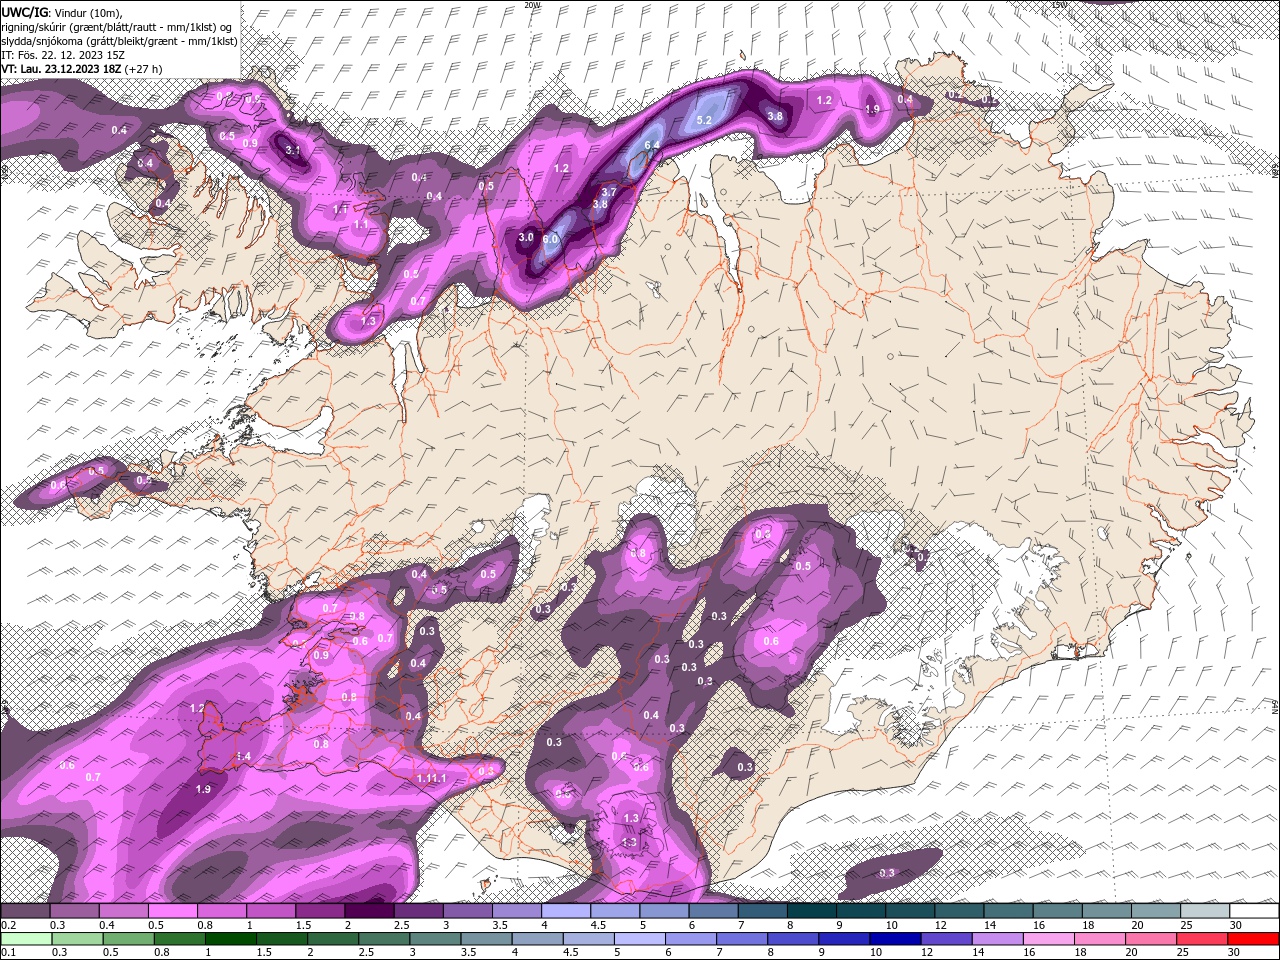The height and width of the screenshot is (960, 1280).
Task: Click the 15W longitude label
Action: [1059, 4]
